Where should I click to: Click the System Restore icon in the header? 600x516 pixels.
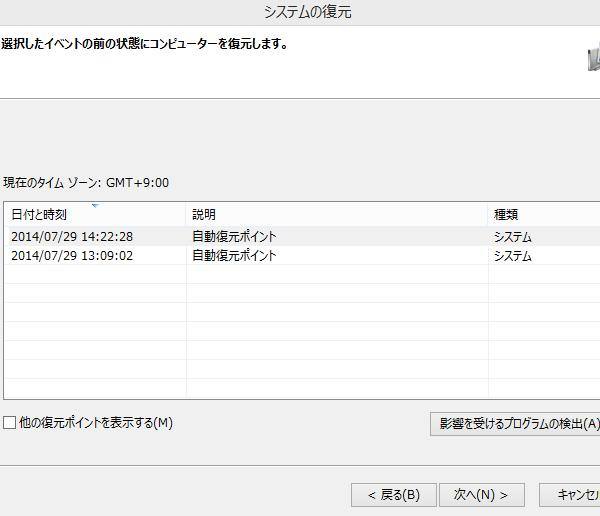point(593,60)
